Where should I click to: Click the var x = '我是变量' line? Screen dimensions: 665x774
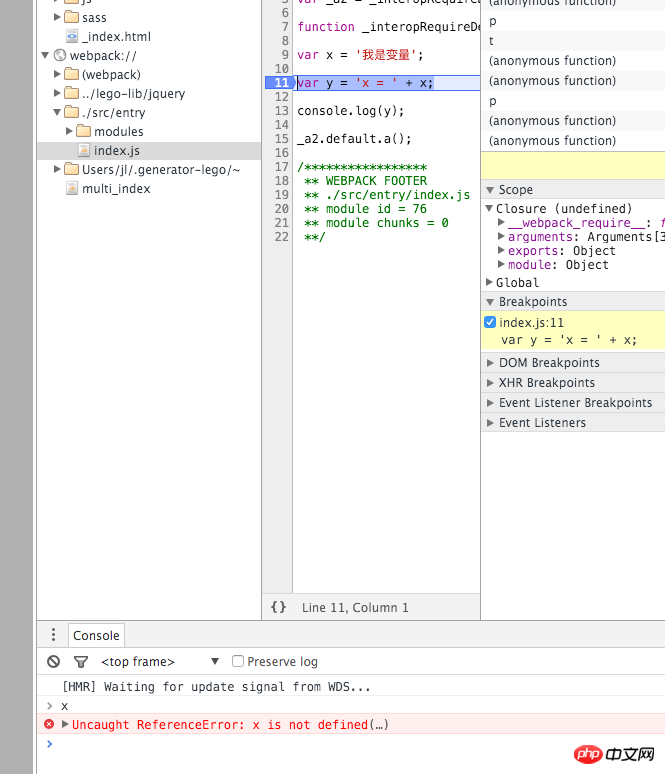(x=360, y=55)
